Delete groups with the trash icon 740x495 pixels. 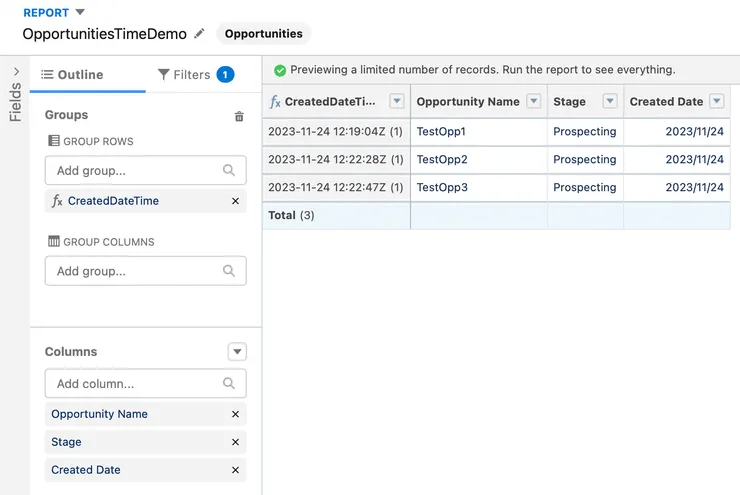[x=239, y=116]
